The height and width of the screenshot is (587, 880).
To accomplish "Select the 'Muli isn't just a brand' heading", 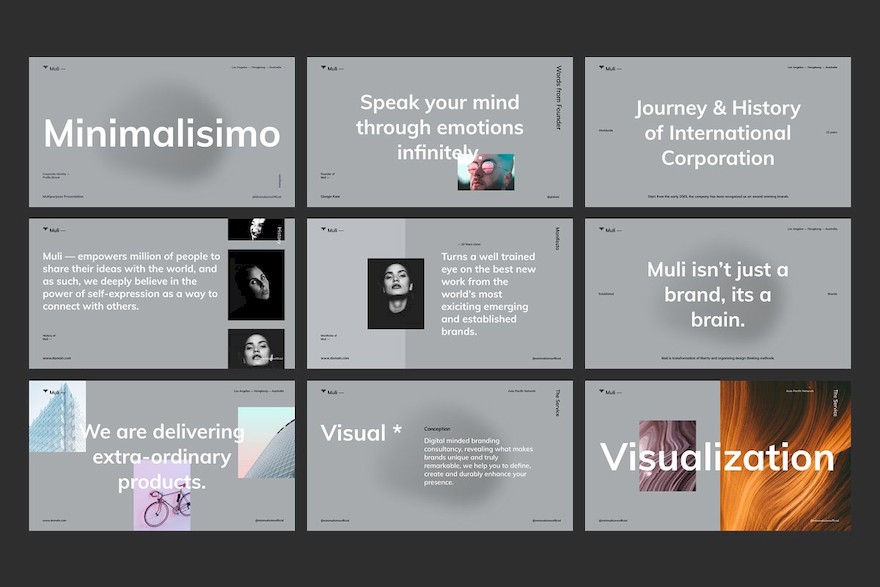I will (717, 295).
